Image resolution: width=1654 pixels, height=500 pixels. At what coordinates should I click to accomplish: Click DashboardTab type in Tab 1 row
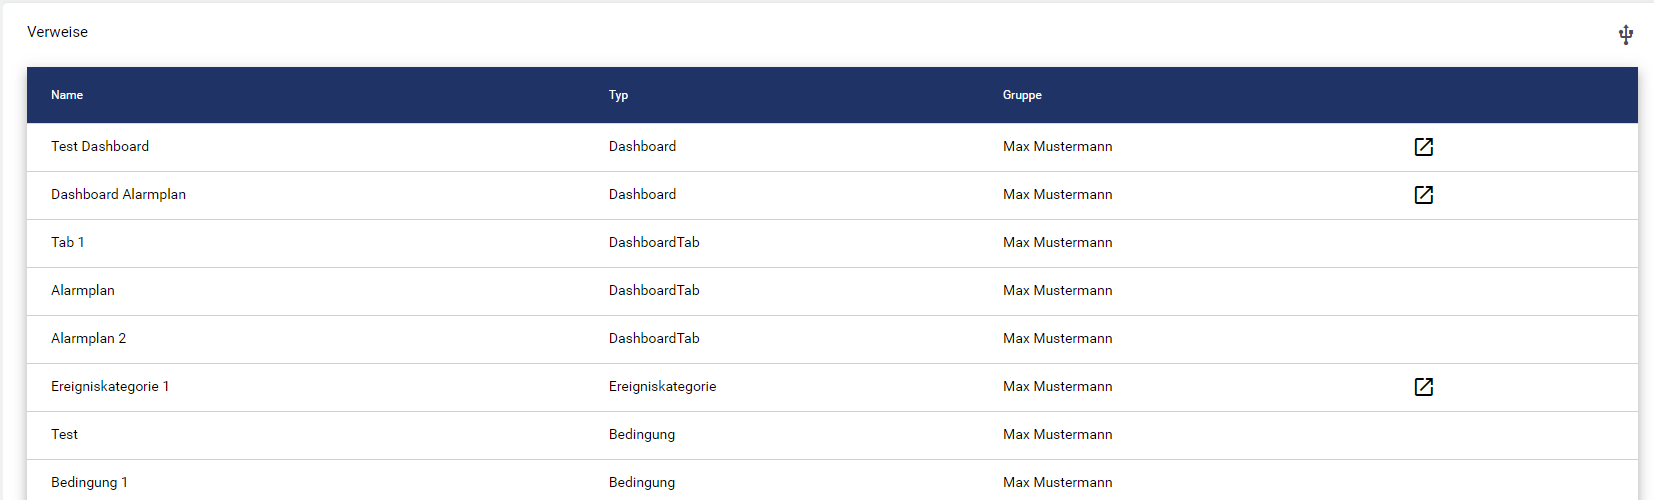tap(654, 242)
